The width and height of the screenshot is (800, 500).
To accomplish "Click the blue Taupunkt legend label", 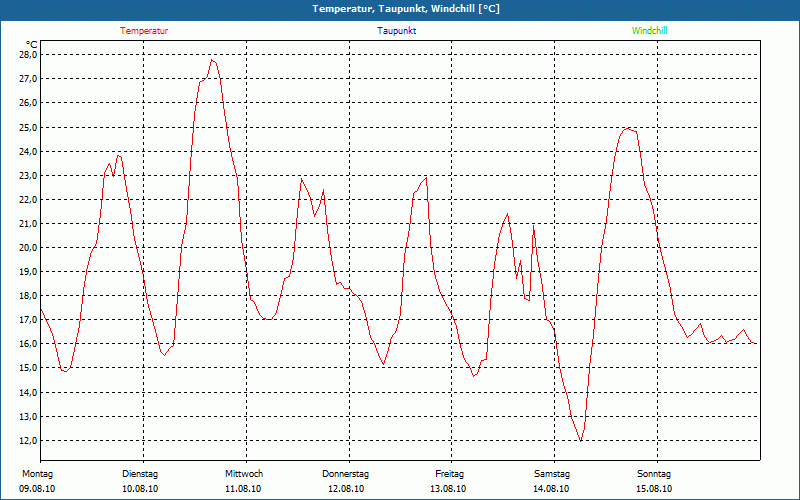I will click(x=396, y=31).
